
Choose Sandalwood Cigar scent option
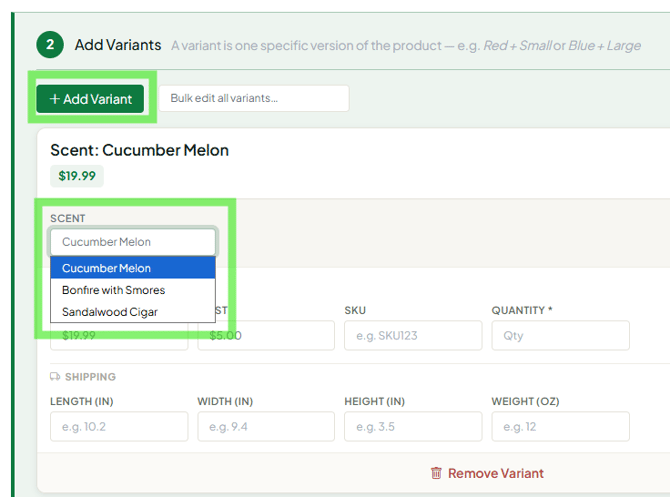(133, 312)
